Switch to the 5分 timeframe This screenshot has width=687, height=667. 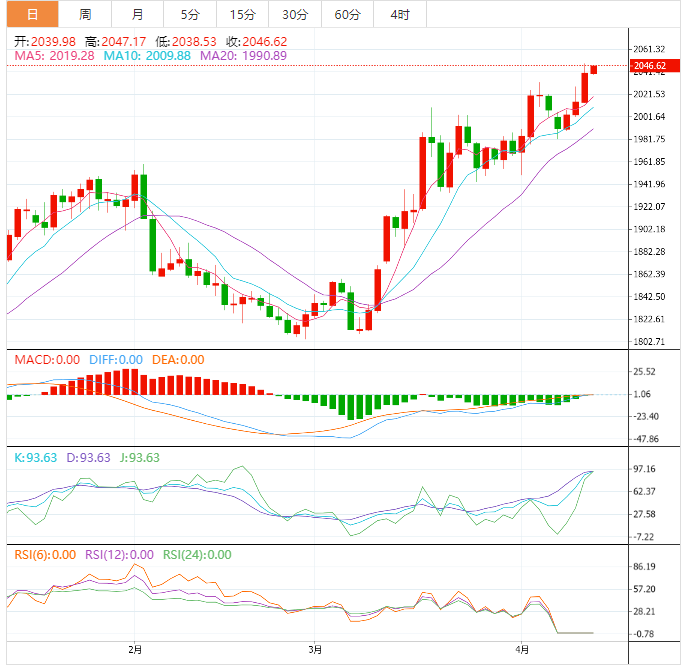tap(190, 14)
